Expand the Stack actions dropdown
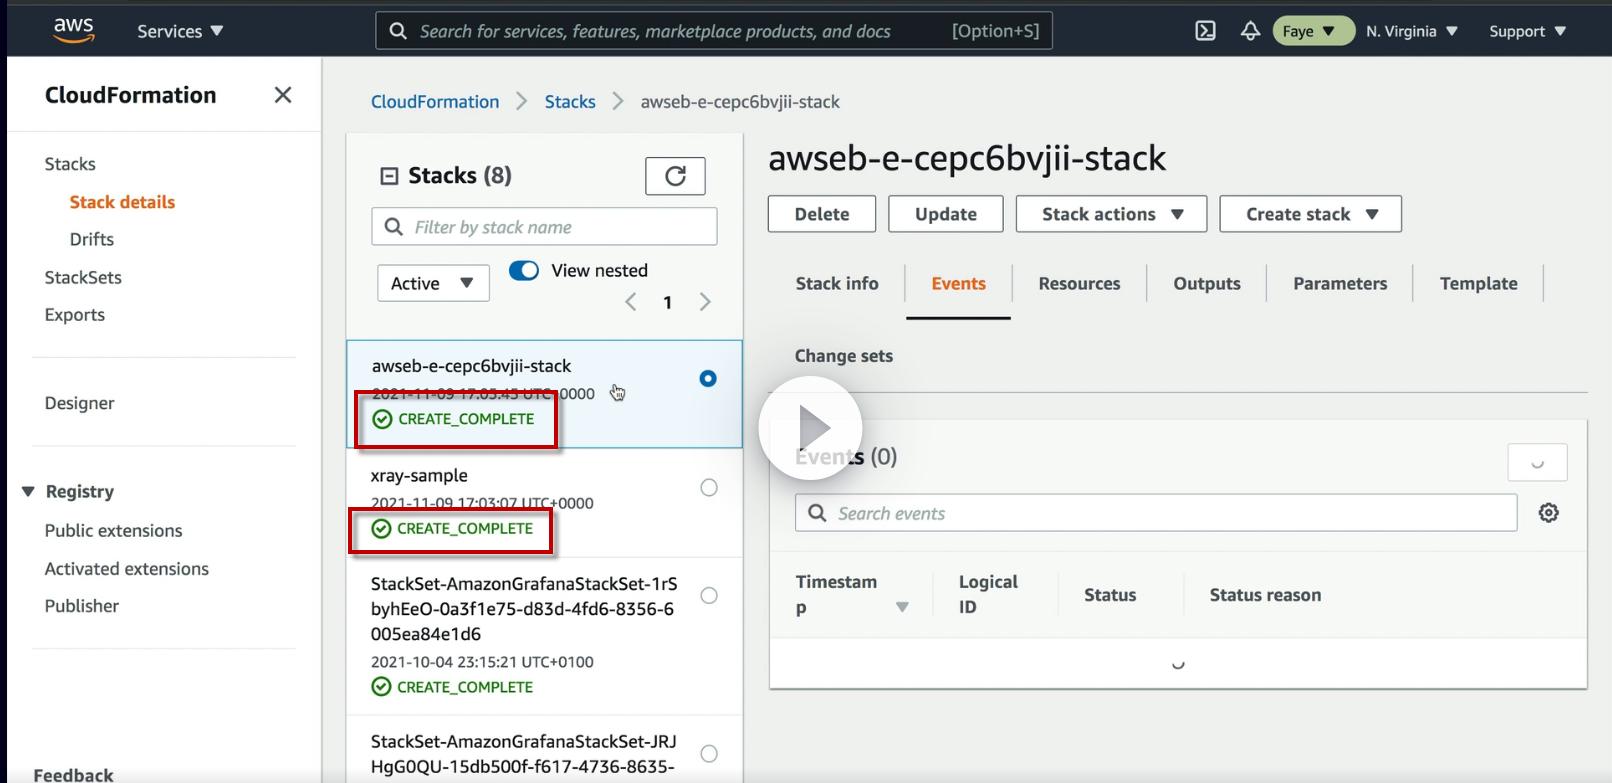The width and height of the screenshot is (1612, 783). pyautogui.click(x=1111, y=214)
